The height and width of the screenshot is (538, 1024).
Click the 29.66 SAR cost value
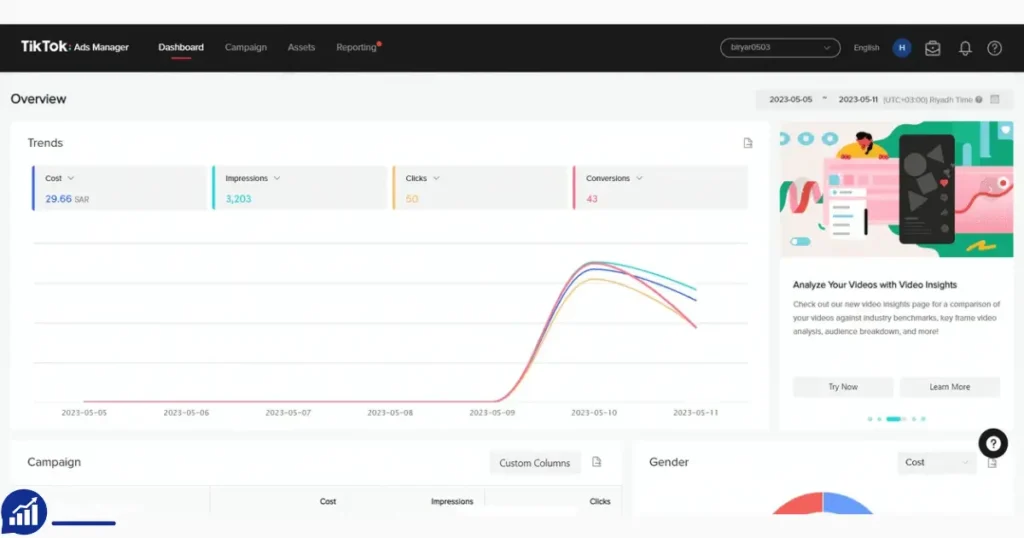click(x=67, y=199)
